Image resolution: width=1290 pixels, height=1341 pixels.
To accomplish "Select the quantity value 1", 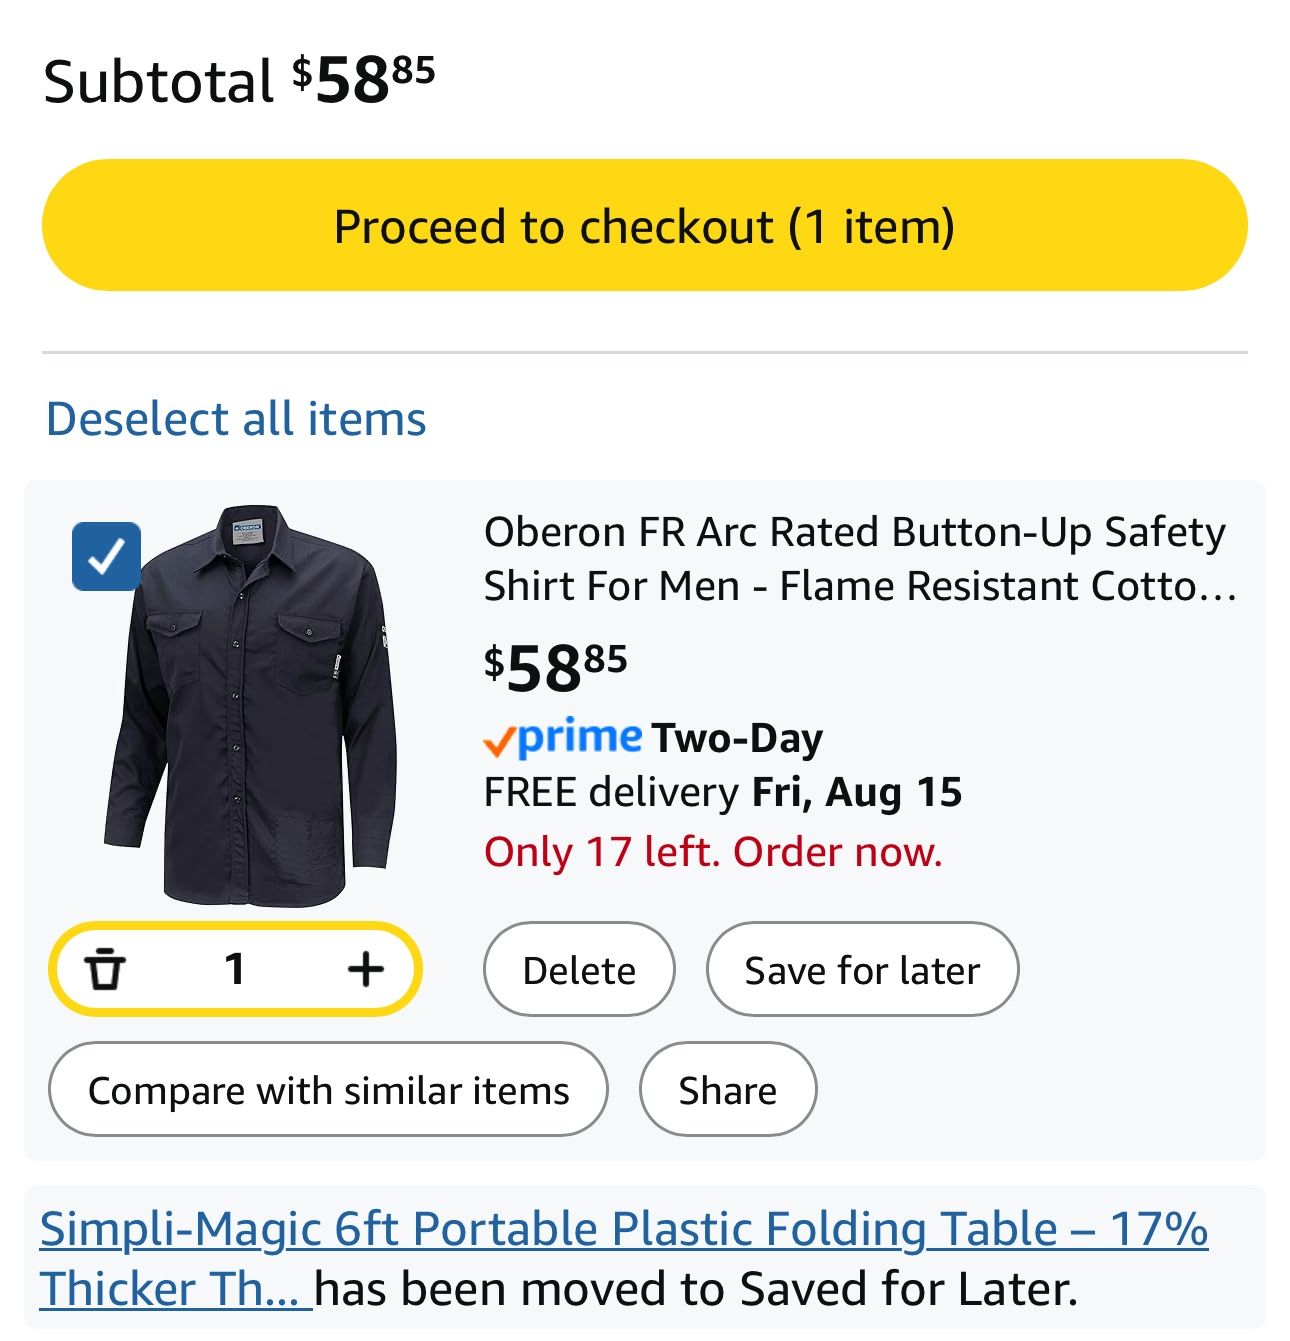I will [x=235, y=968].
